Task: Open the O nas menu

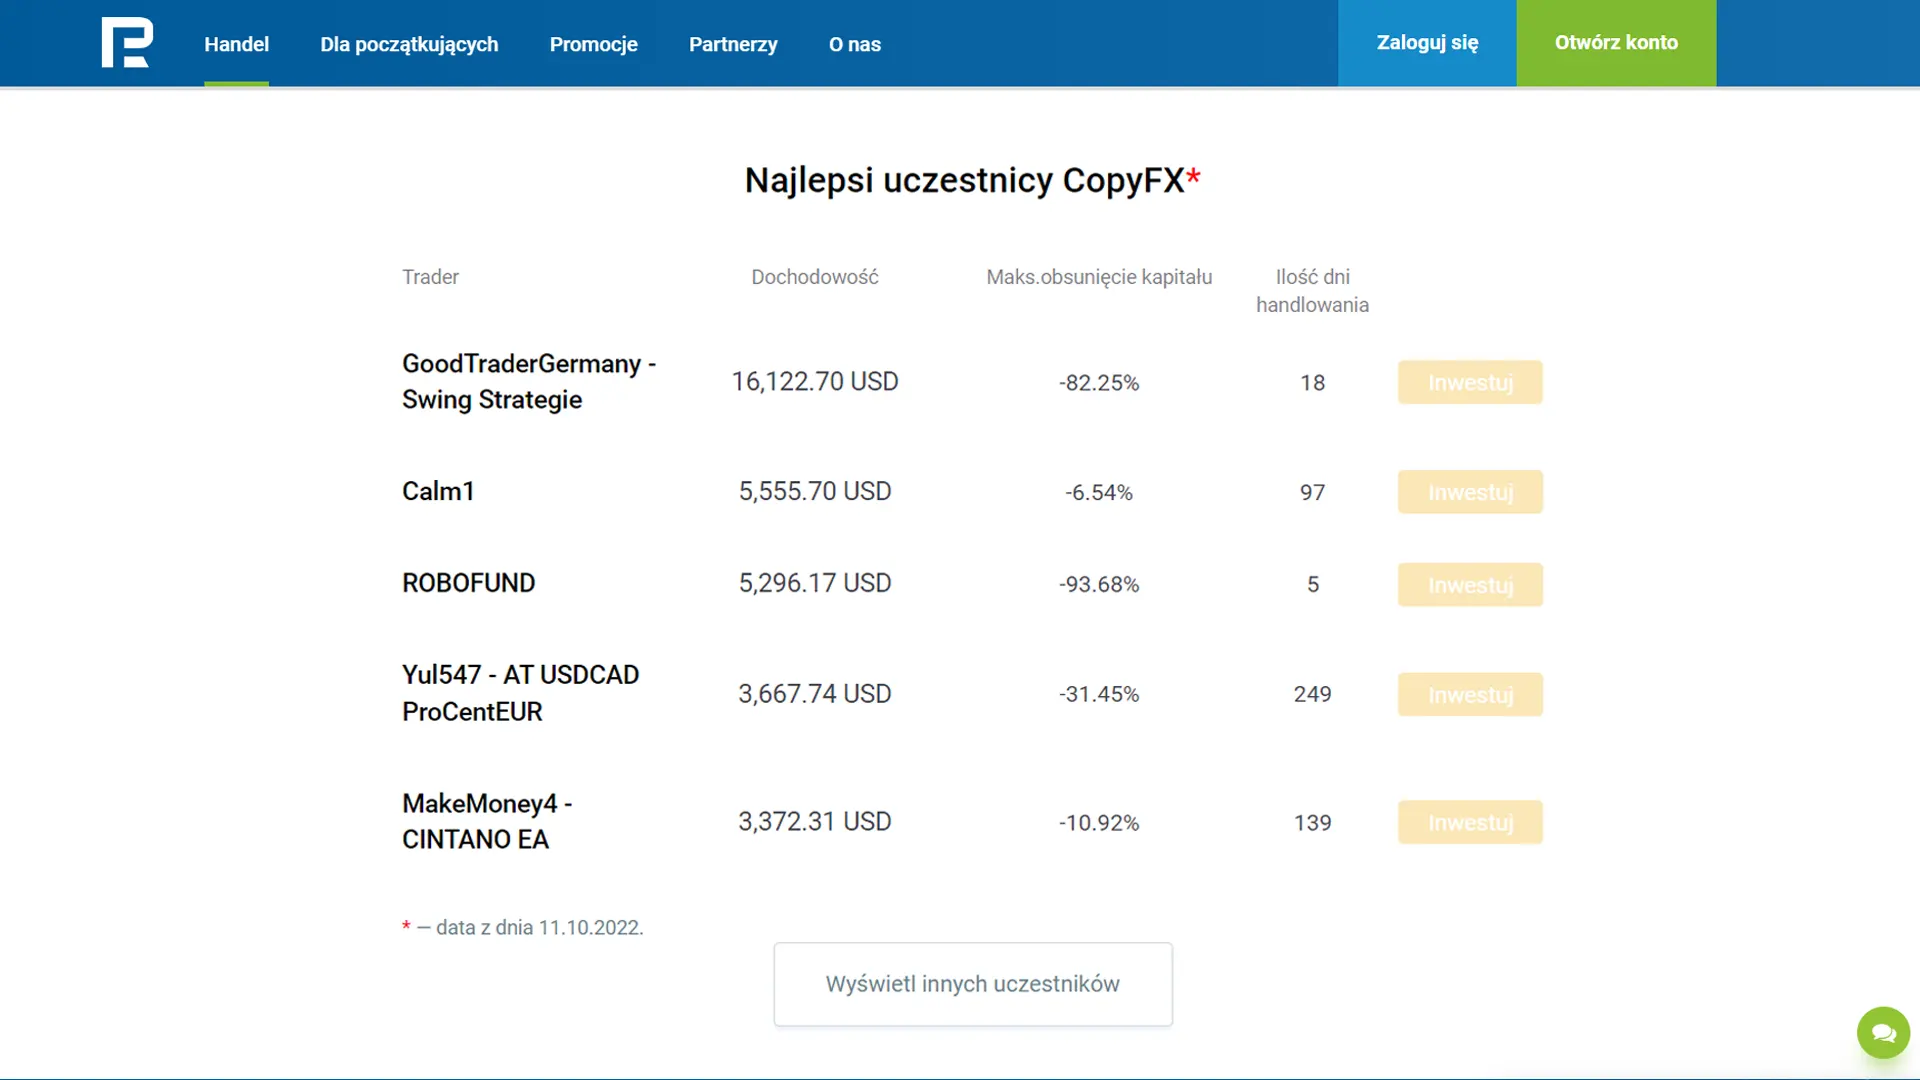Action: pos(855,44)
